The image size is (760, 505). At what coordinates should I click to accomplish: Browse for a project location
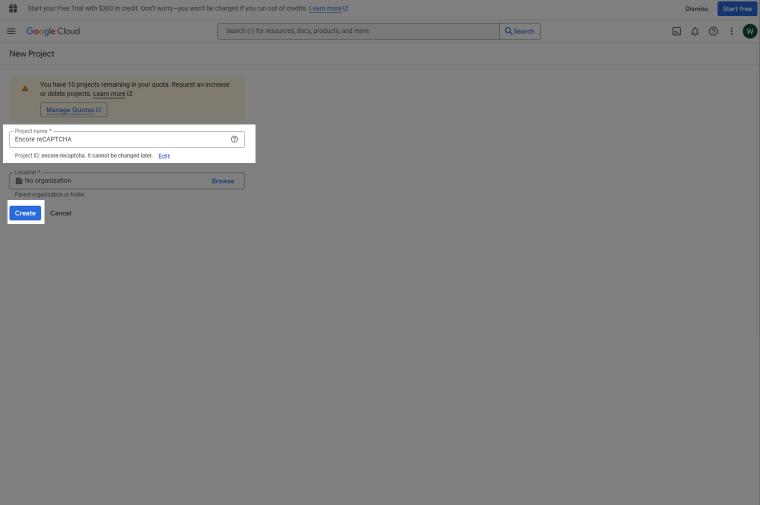(222, 181)
